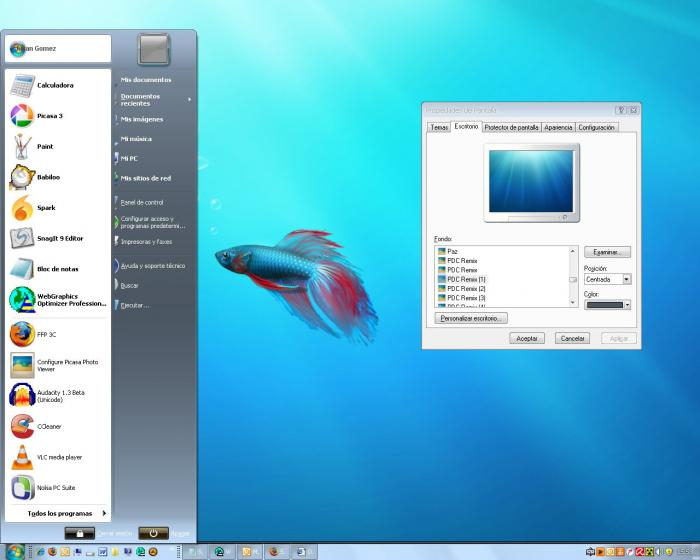Expand Todos los programas
The width and height of the screenshot is (700, 560).
pos(67,514)
